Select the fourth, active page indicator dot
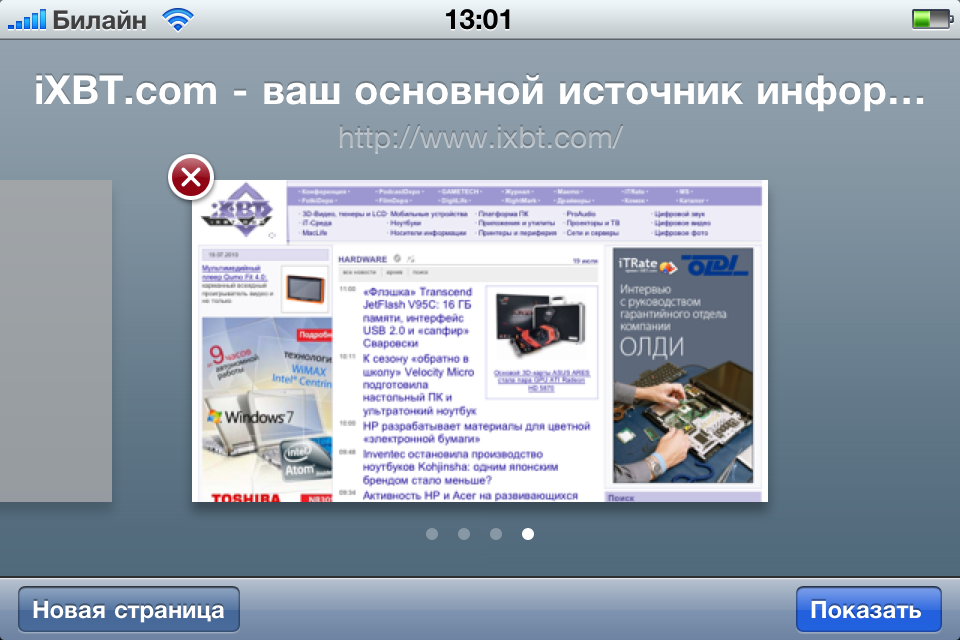This screenshot has width=960, height=640. click(528, 534)
